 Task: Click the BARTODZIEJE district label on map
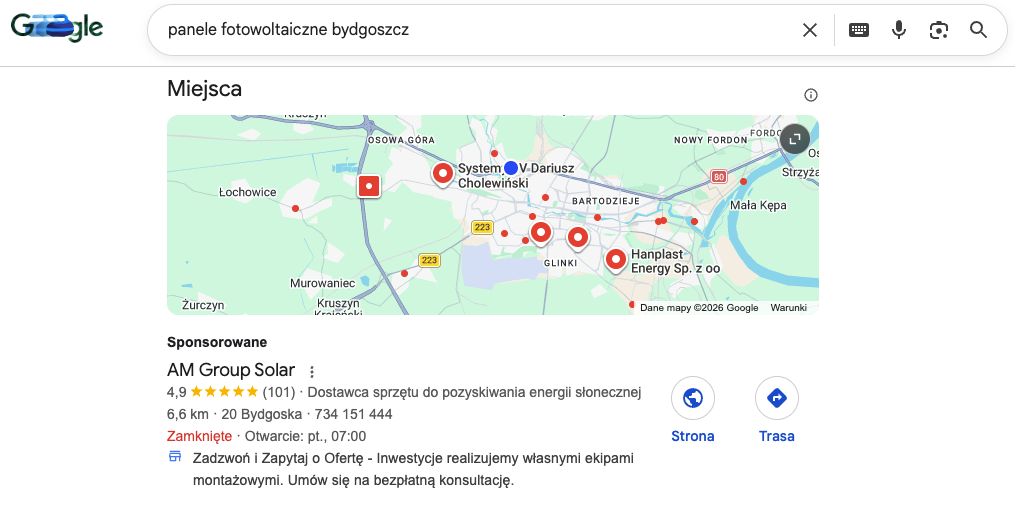pos(606,201)
